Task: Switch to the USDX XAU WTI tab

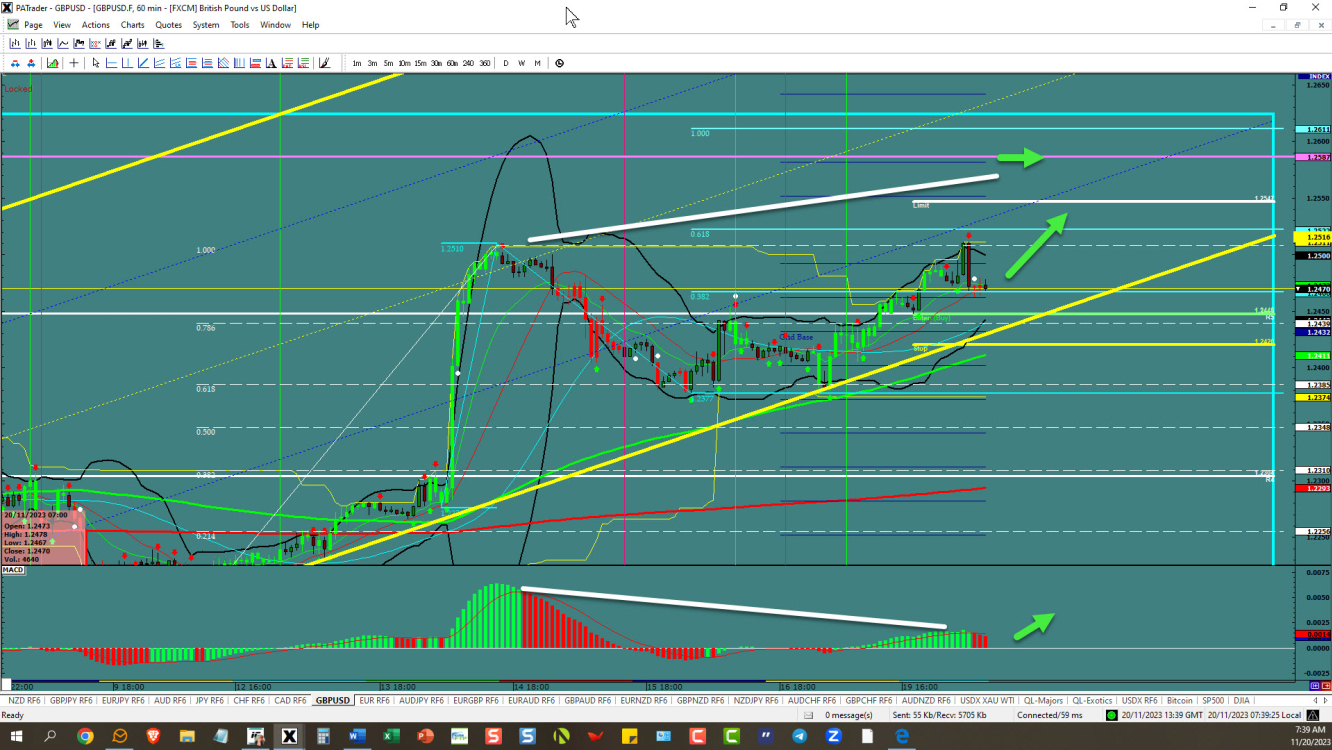Action: tap(987, 700)
